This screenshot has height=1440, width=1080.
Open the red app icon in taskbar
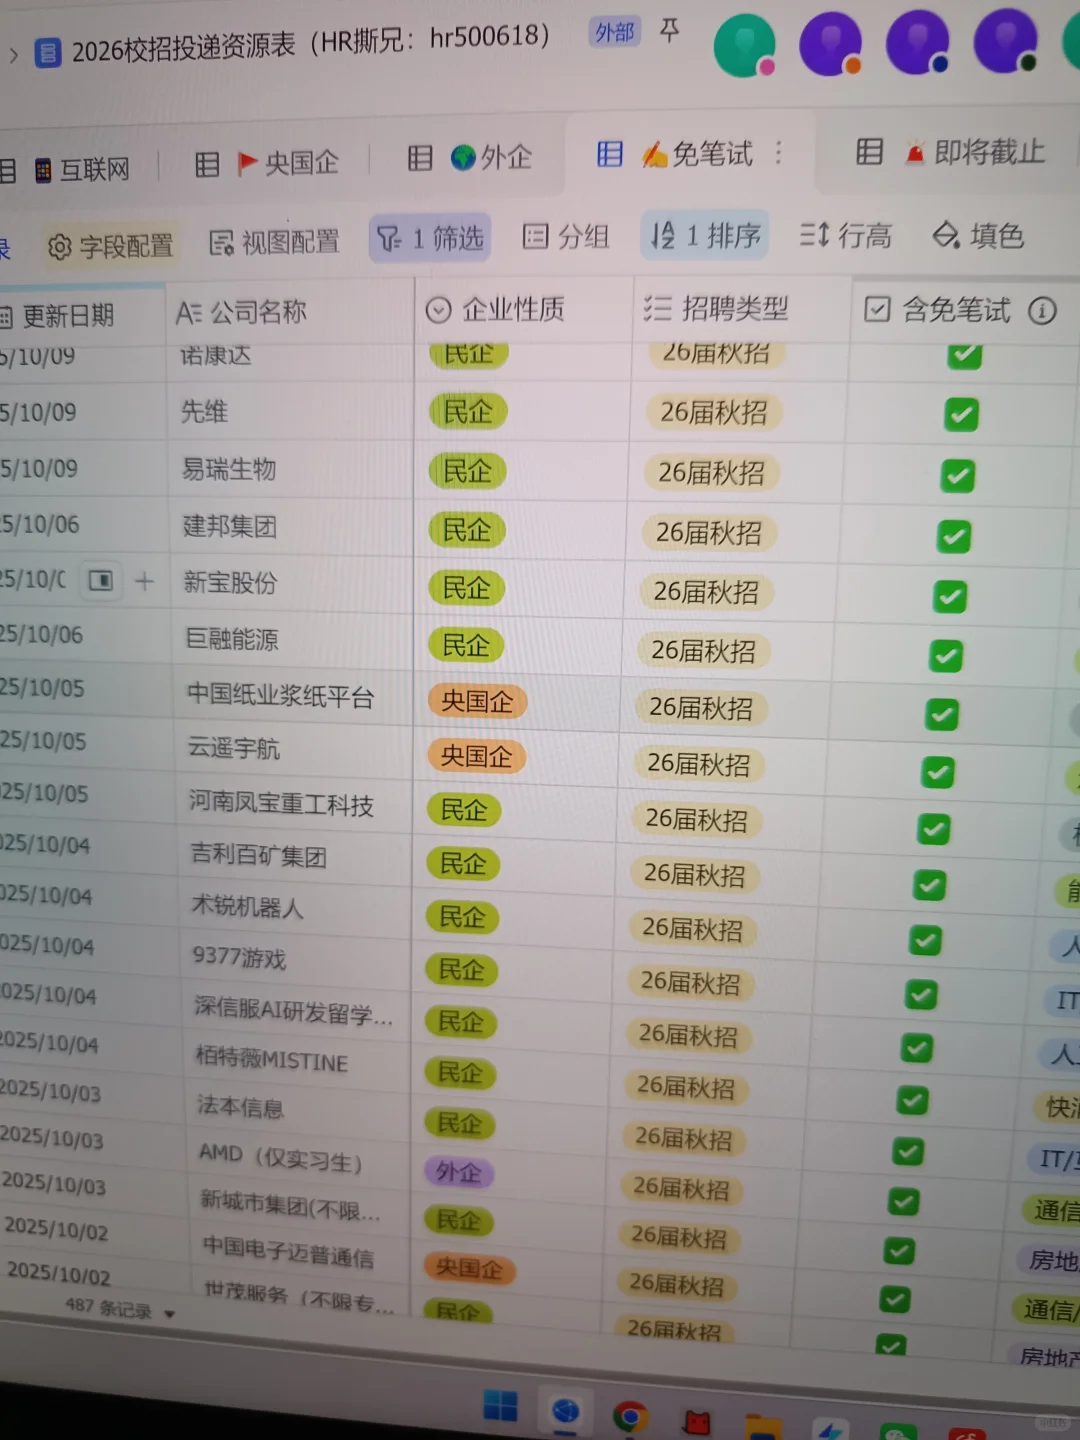(x=697, y=1422)
